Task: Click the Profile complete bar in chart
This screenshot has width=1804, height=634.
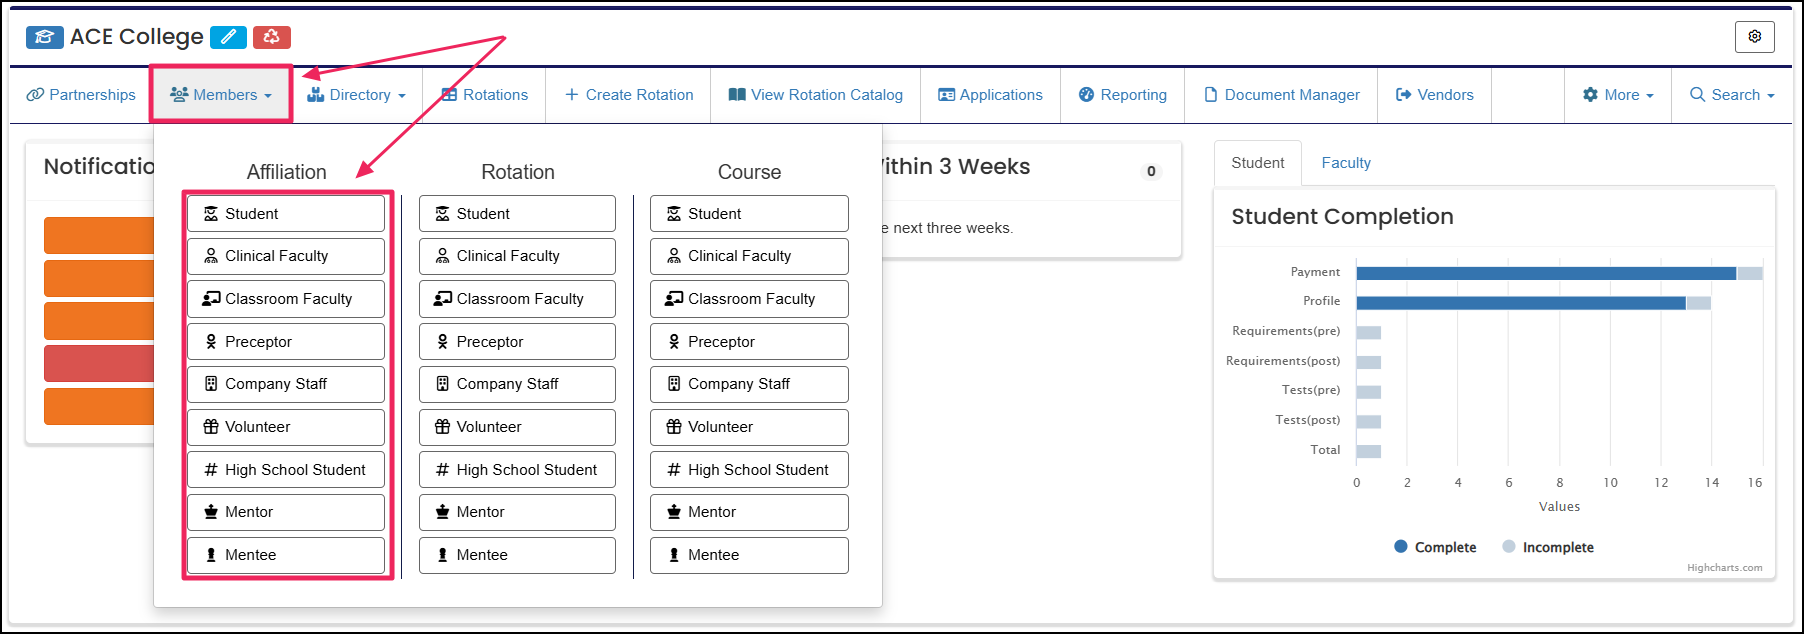Action: [x=1521, y=303]
